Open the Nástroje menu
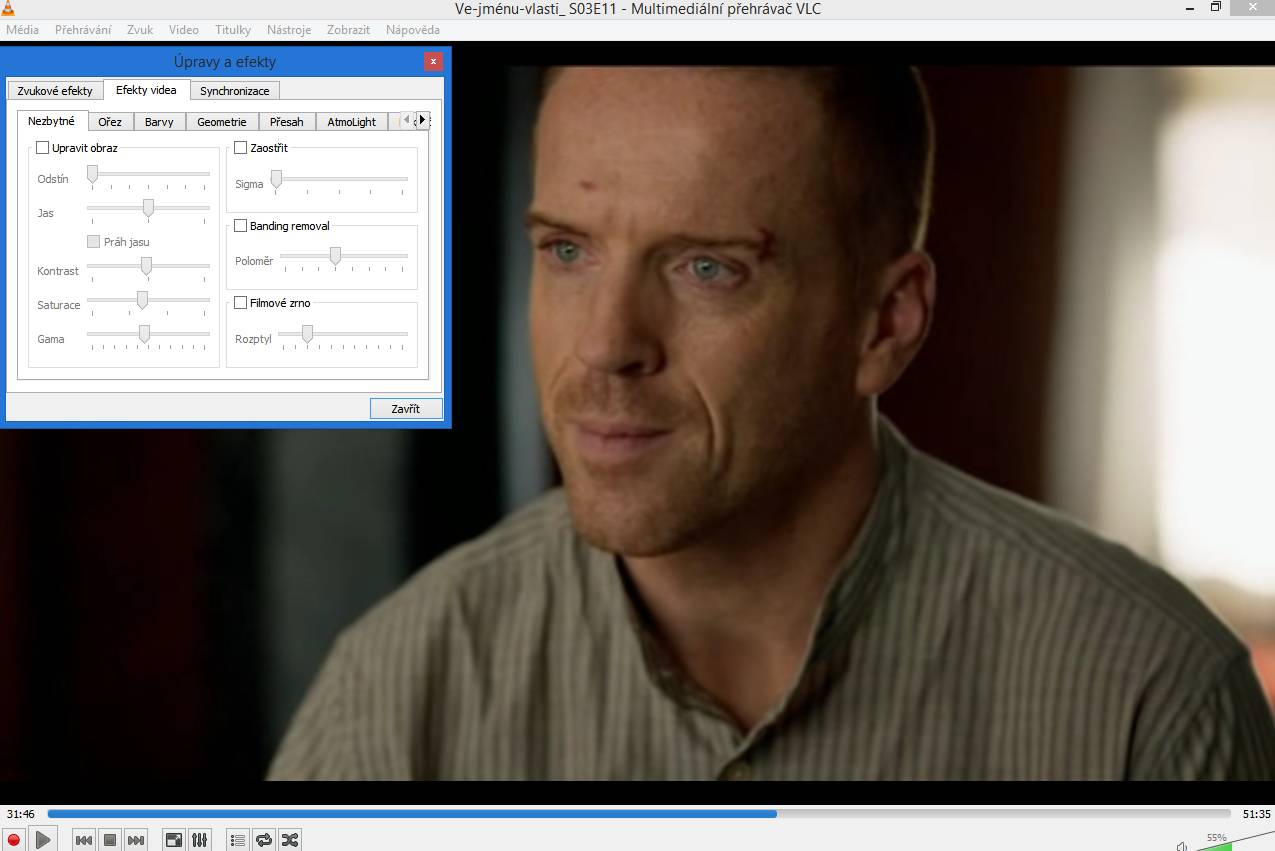The height and width of the screenshot is (851, 1275). [x=289, y=30]
